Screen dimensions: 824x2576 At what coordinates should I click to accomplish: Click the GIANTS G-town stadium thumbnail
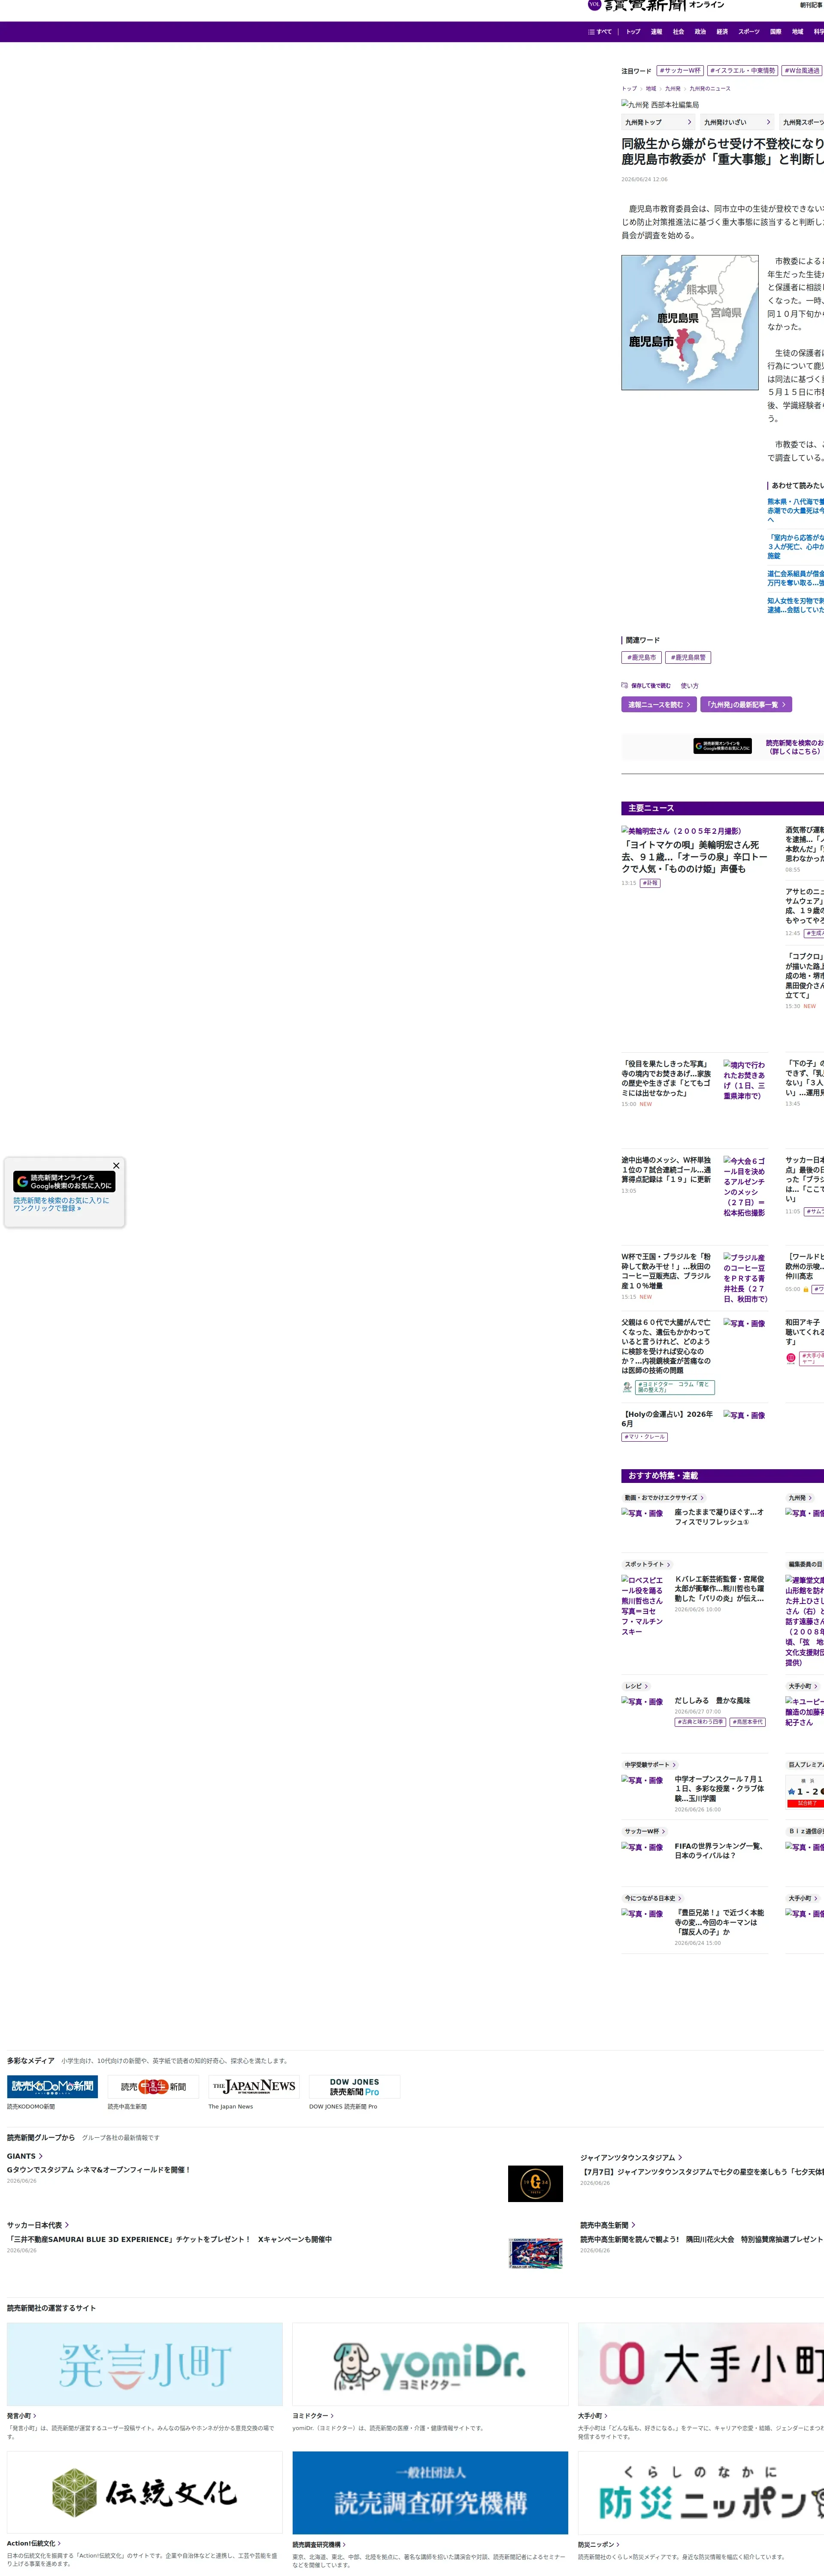[x=535, y=2183]
